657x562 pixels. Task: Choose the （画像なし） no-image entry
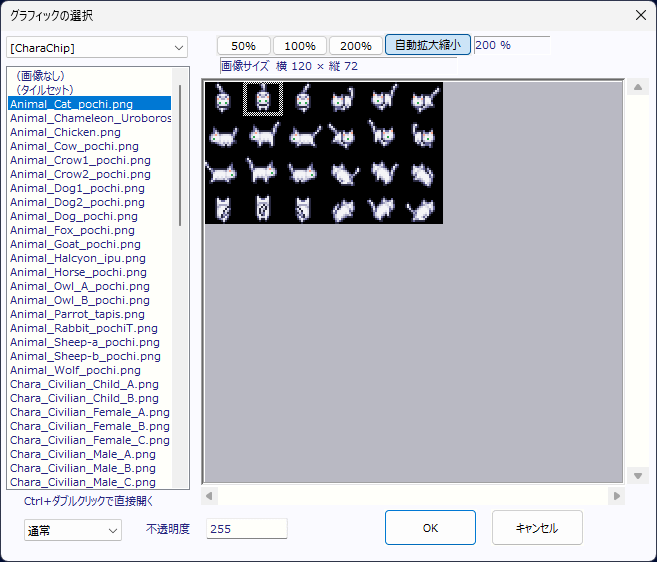47,75
